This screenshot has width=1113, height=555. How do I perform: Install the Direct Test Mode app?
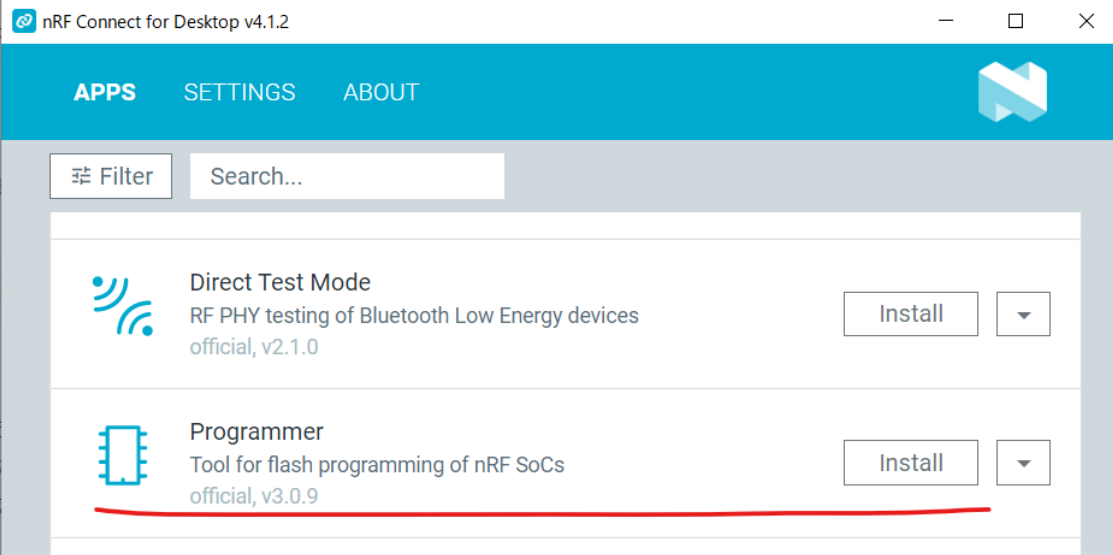[911, 314]
